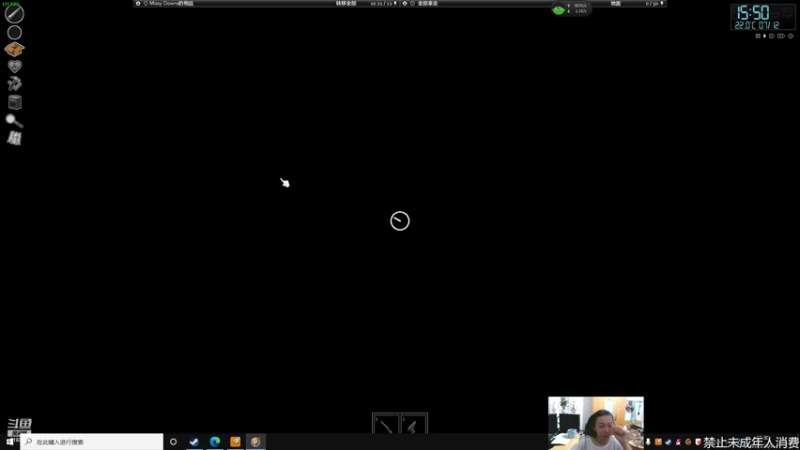Click the player inventory collapse icon

click(138, 4)
